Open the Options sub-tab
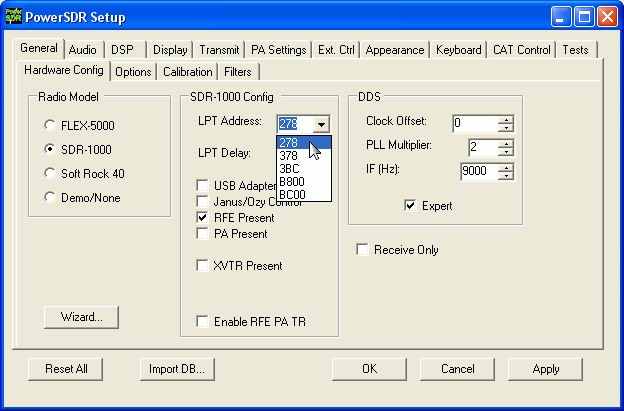 (133, 72)
